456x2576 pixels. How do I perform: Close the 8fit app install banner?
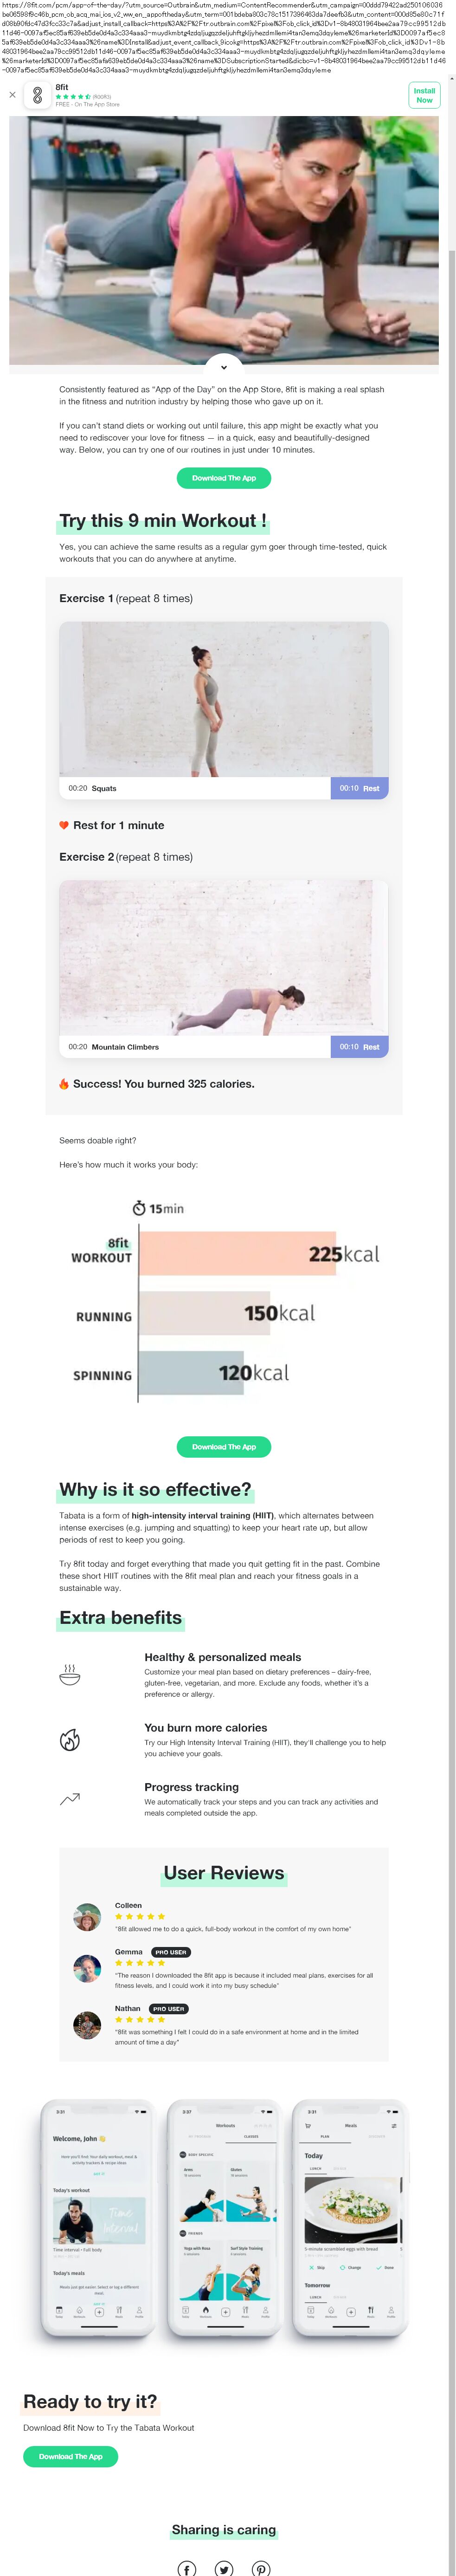pyautogui.click(x=13, y=95)
